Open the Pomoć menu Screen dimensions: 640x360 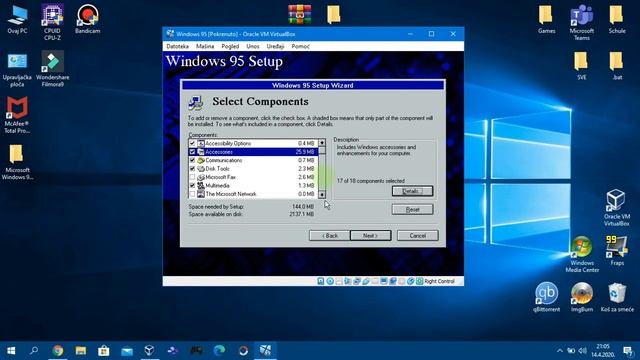pyautogui.click(x=300, y=47)
